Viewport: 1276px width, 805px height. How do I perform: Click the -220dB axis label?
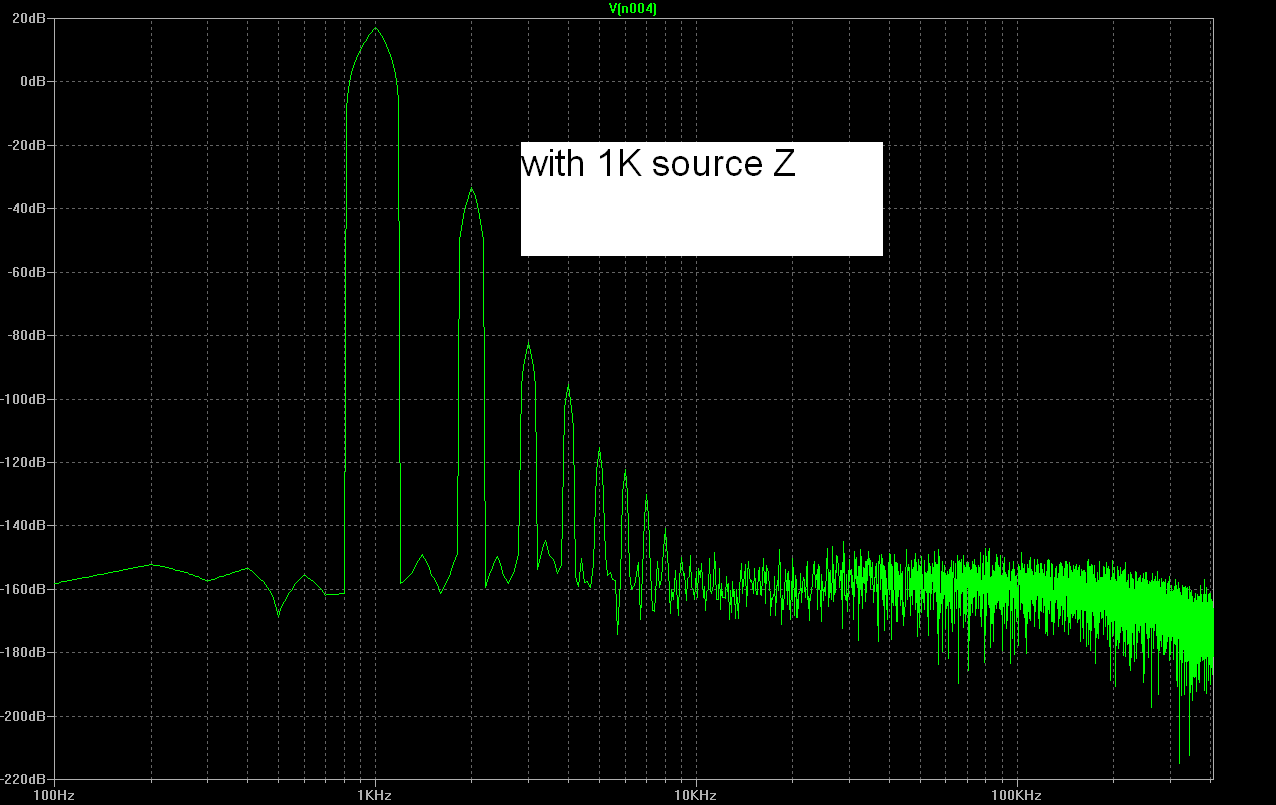pyautogui.click(x=24, y=779)
